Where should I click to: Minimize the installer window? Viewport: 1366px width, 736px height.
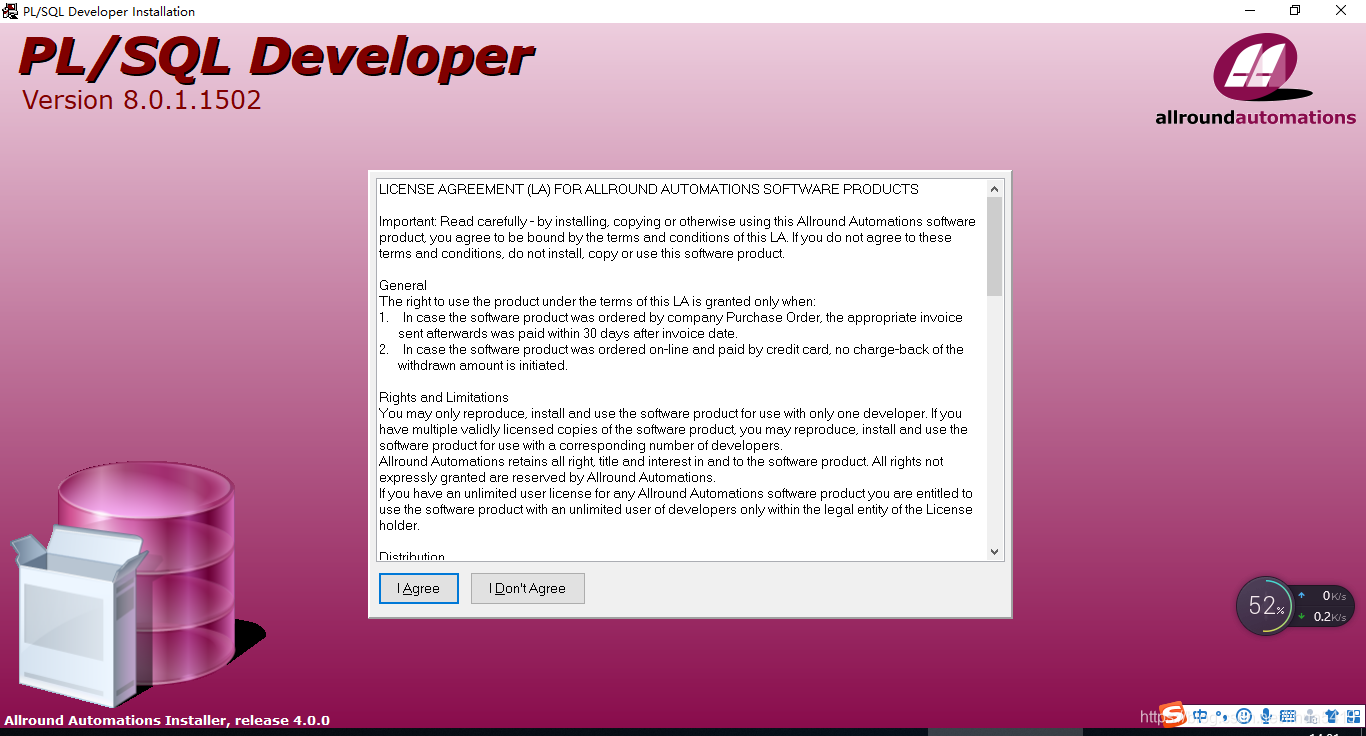point(1249,11)
